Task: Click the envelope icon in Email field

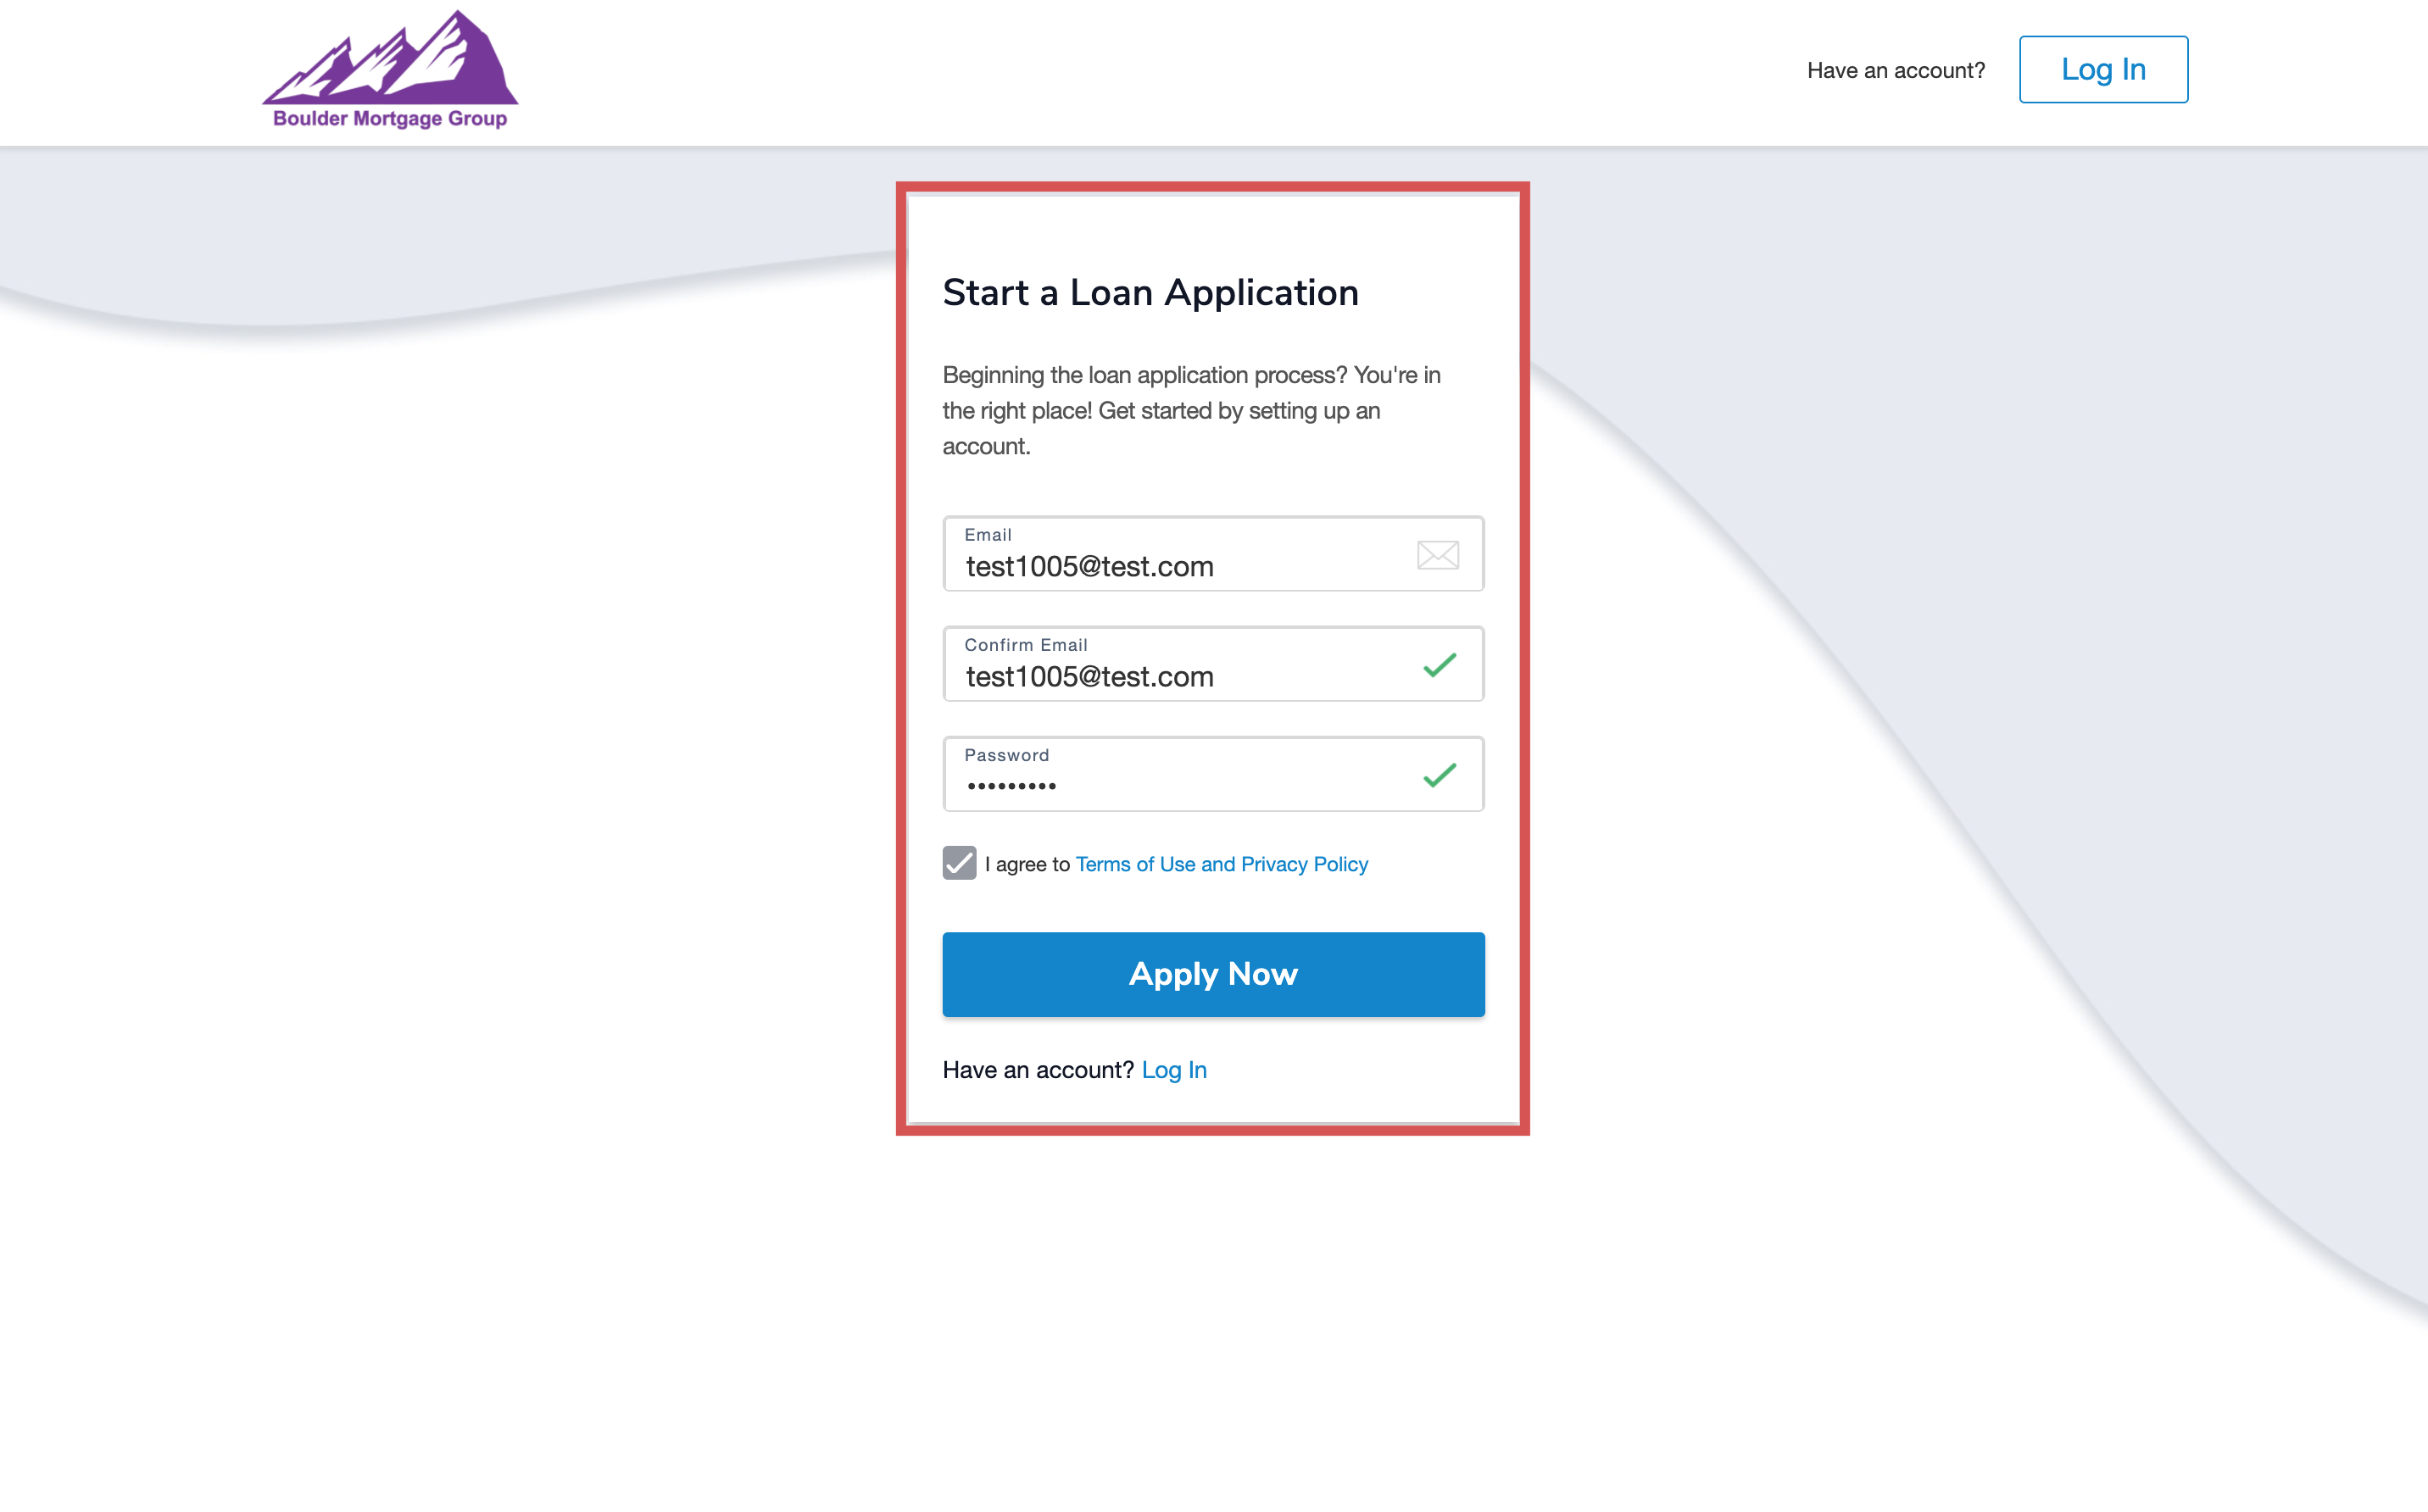Action: click(x=1437, y=555)
